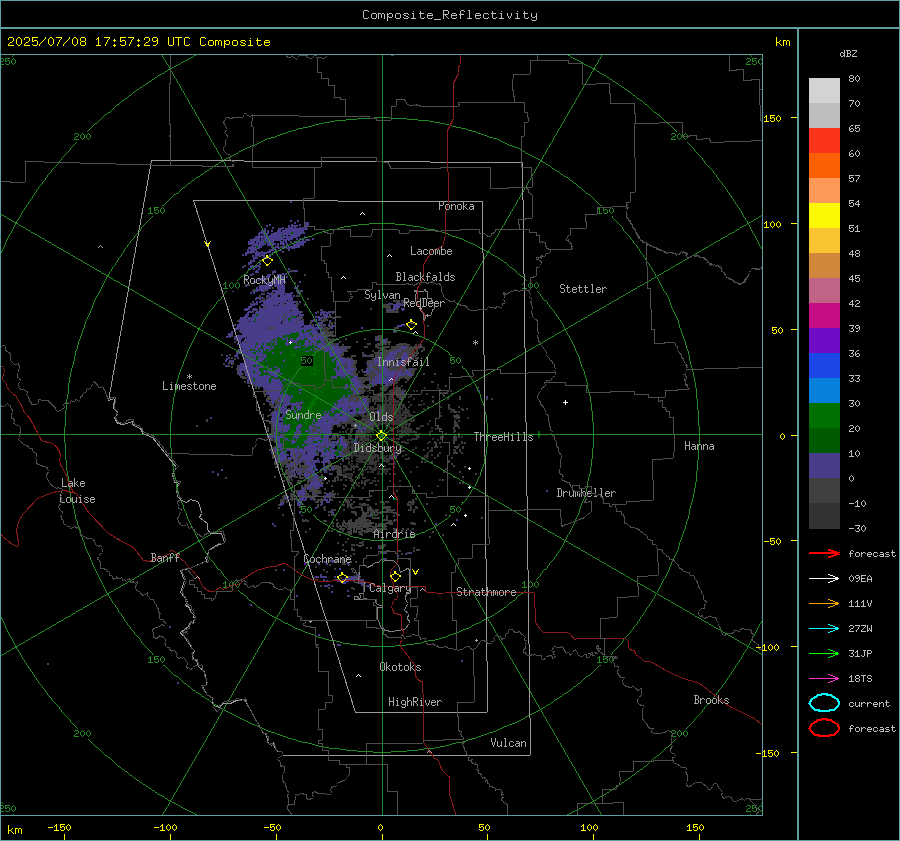
Task: Click the Ponoka city label
Action: (456, 206)
